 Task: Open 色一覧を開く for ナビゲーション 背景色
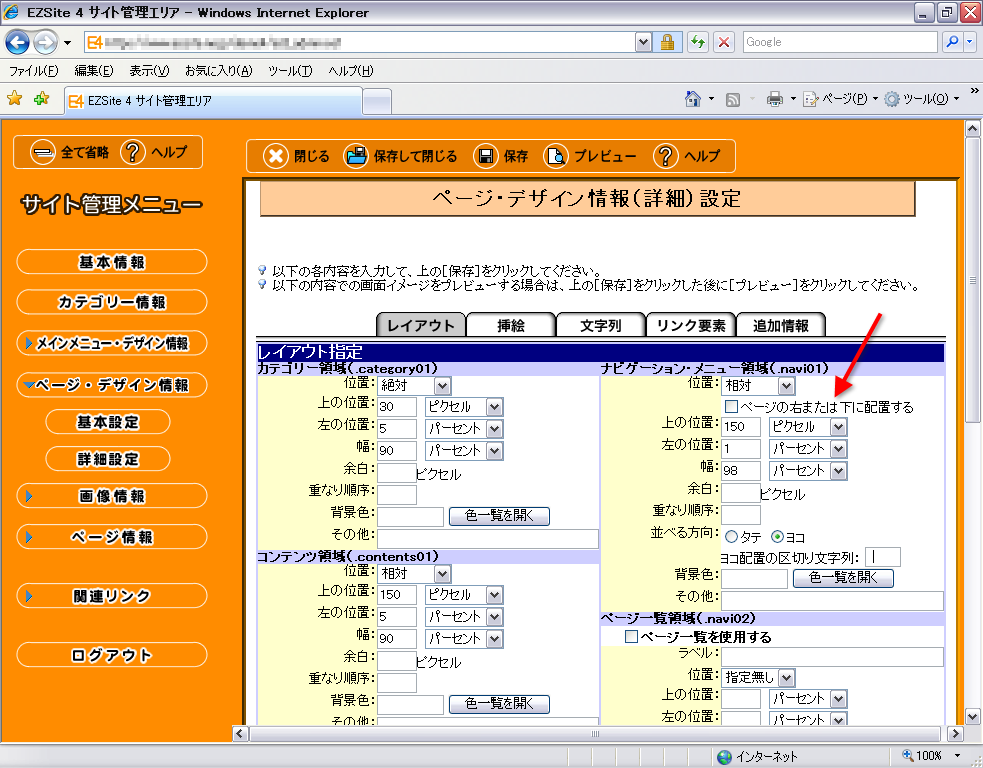coord(843,578)
